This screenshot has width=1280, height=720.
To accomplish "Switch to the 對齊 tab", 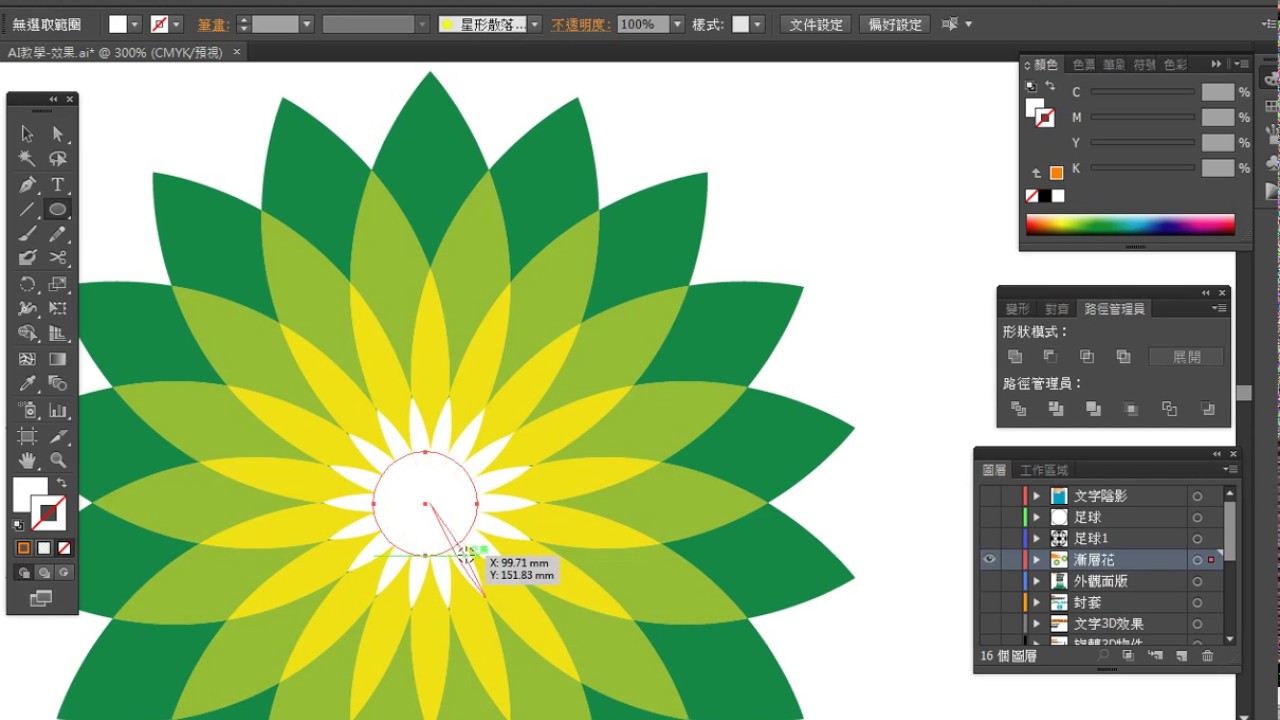I will pyautogui.click(x=1056, y=309).
